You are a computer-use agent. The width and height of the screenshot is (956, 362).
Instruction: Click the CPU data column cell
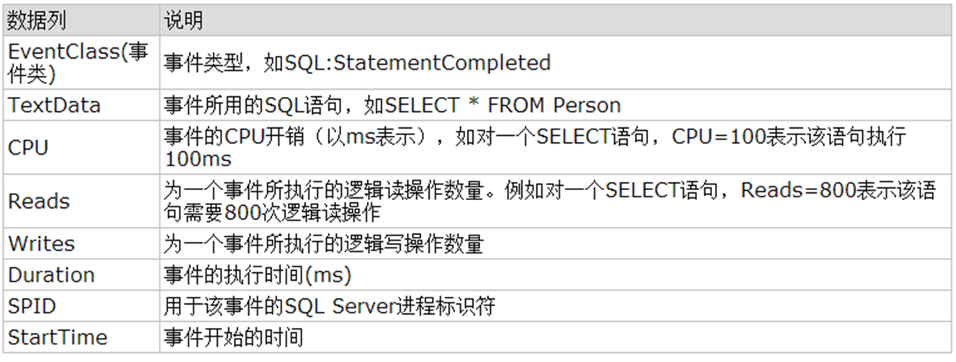pyautogui.click(x=81, y=147)
